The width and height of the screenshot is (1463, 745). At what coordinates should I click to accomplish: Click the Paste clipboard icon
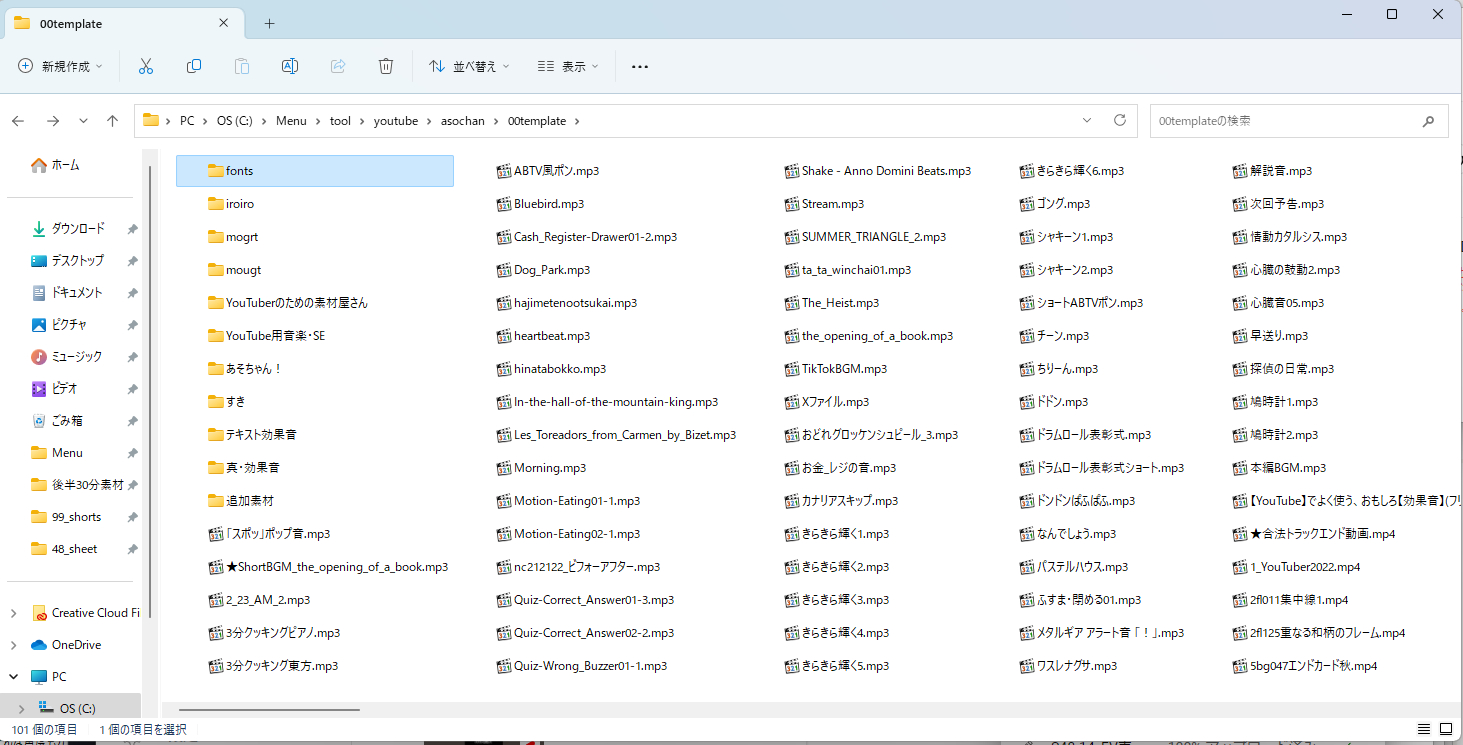[x=242, y=66]
